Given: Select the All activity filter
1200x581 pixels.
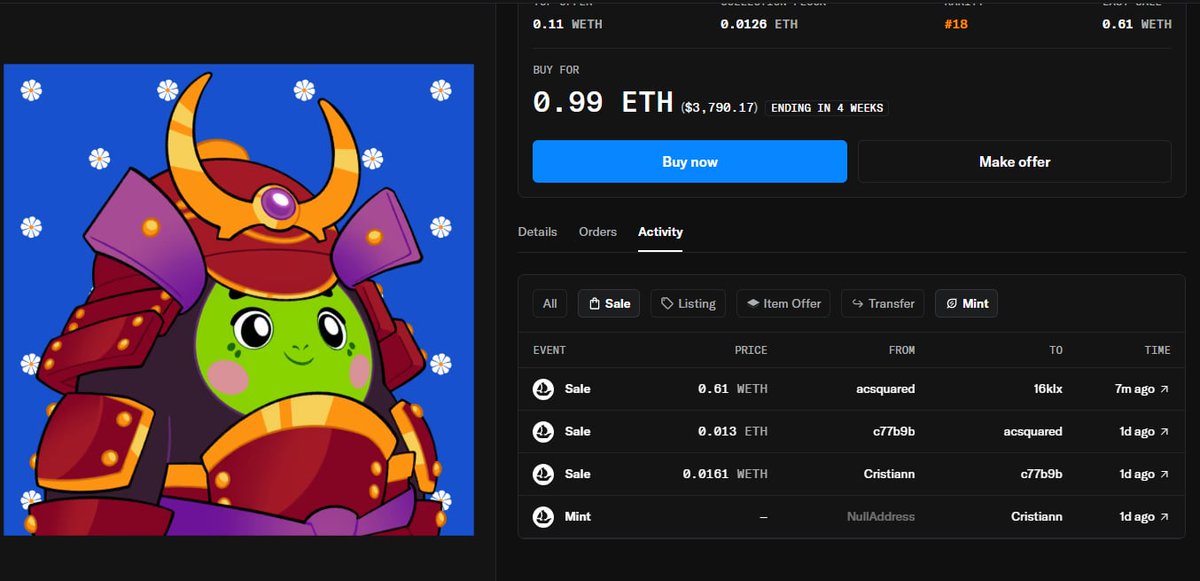Looking at the screenshot, I should (x=550, y=303).
